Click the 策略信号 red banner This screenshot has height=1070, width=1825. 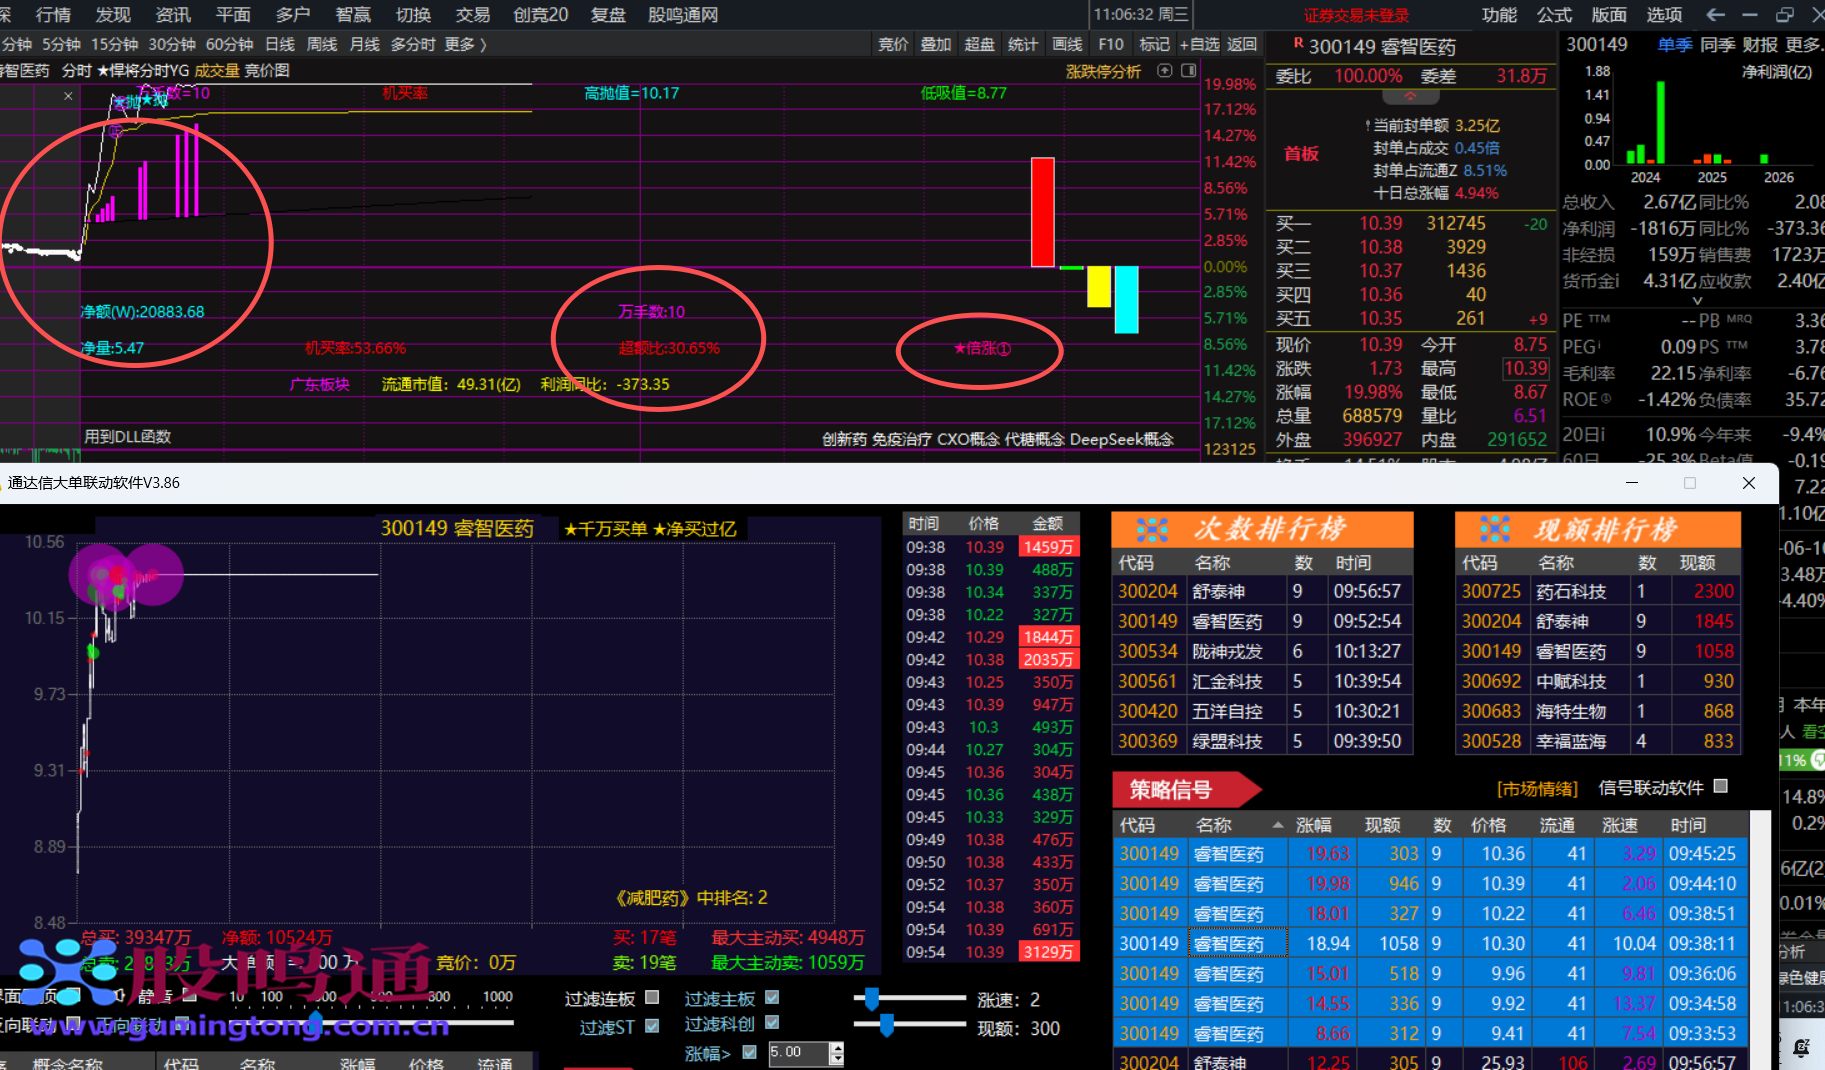pos(1186,790)
